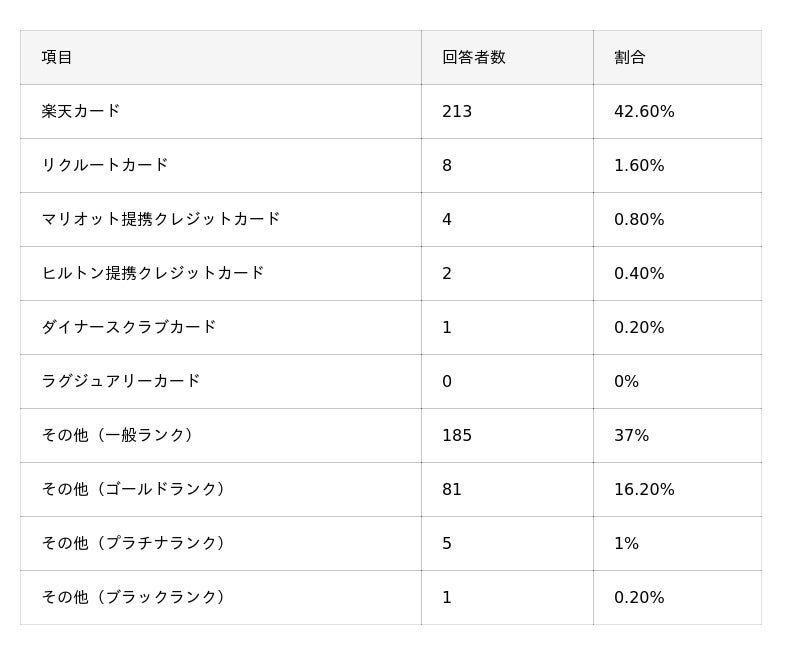Select the 楽天カード row label
Image resolution: width=800 pixels, height=655 pixels.
pos(81,111)
